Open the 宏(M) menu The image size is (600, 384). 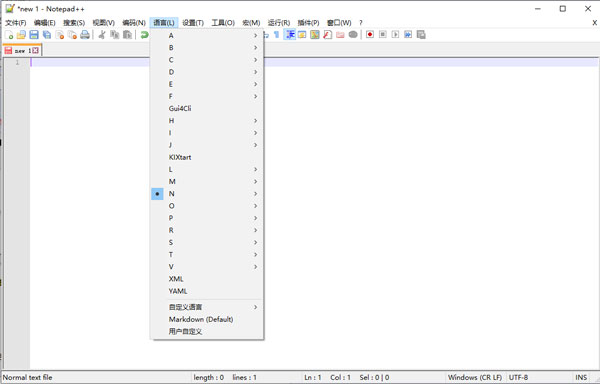coord(251,23)
